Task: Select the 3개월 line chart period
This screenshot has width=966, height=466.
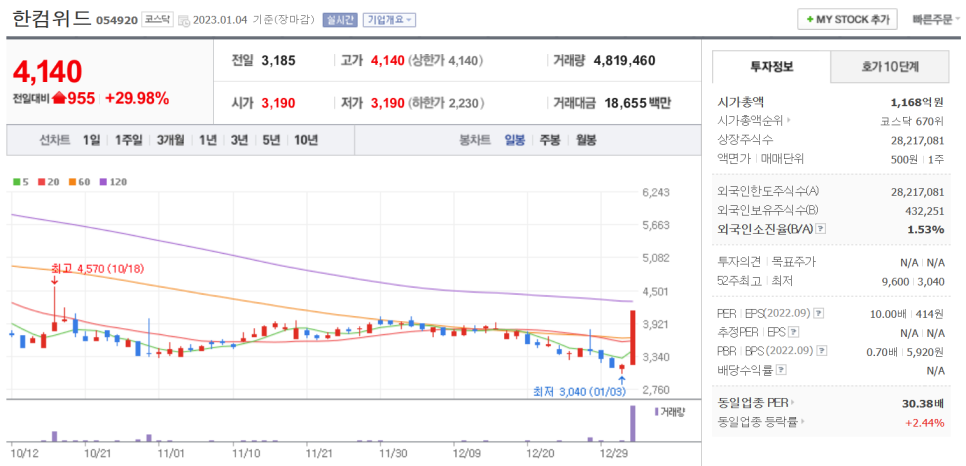Action: coord(171,140)
